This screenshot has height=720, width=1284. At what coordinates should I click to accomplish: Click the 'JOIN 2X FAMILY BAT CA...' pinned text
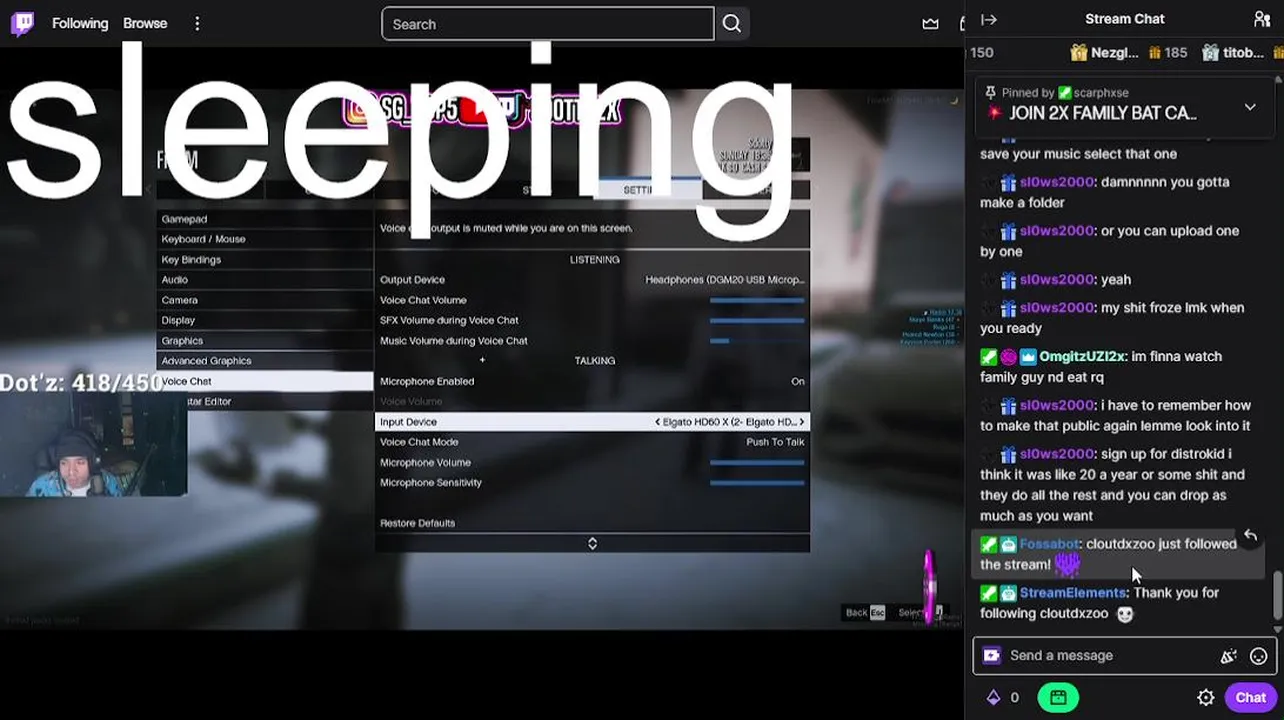pyautogui.click(x=1103, y=113)
